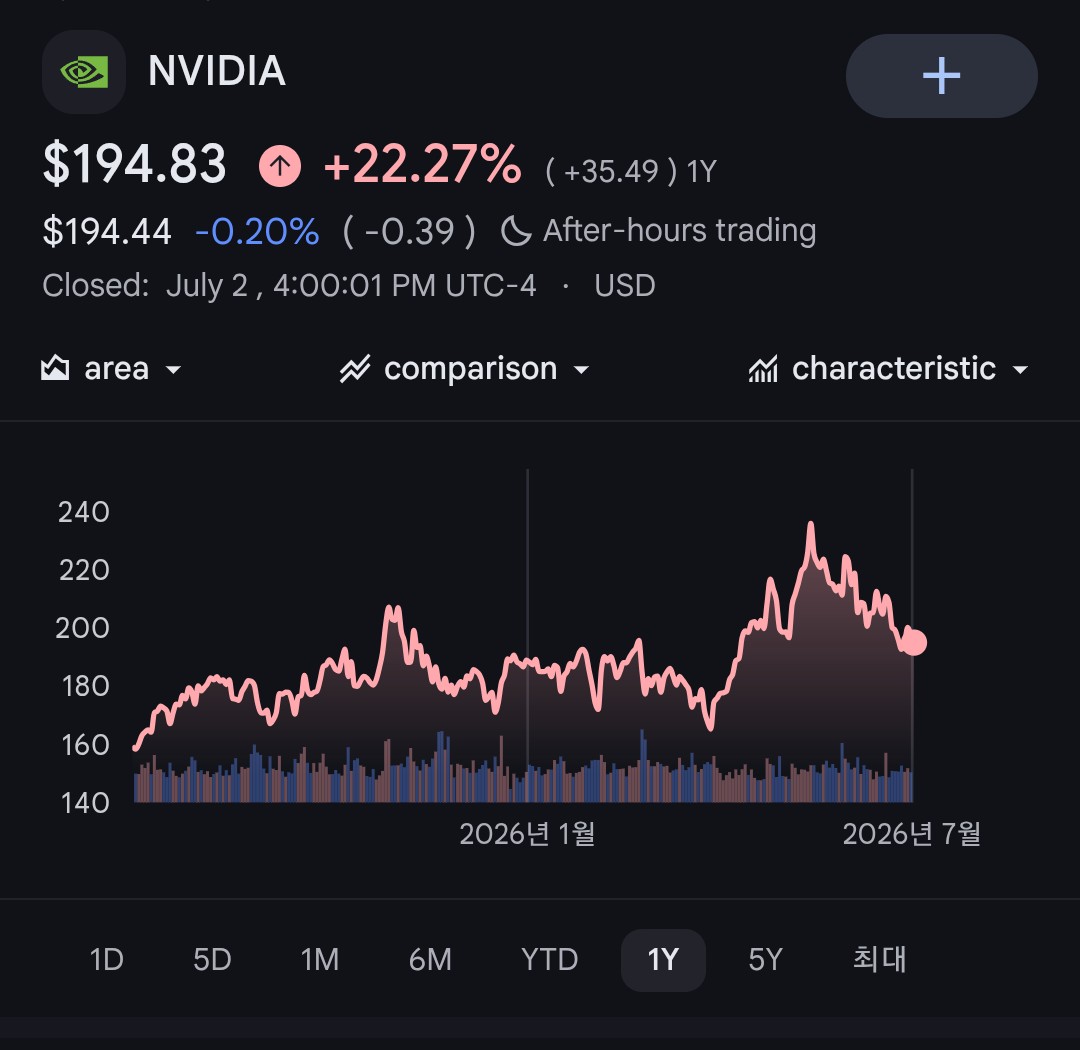Click the pink up-arrow change indicator
Image resolution: width=1080 pixels, height=1050 pixels.
[280, 166]
